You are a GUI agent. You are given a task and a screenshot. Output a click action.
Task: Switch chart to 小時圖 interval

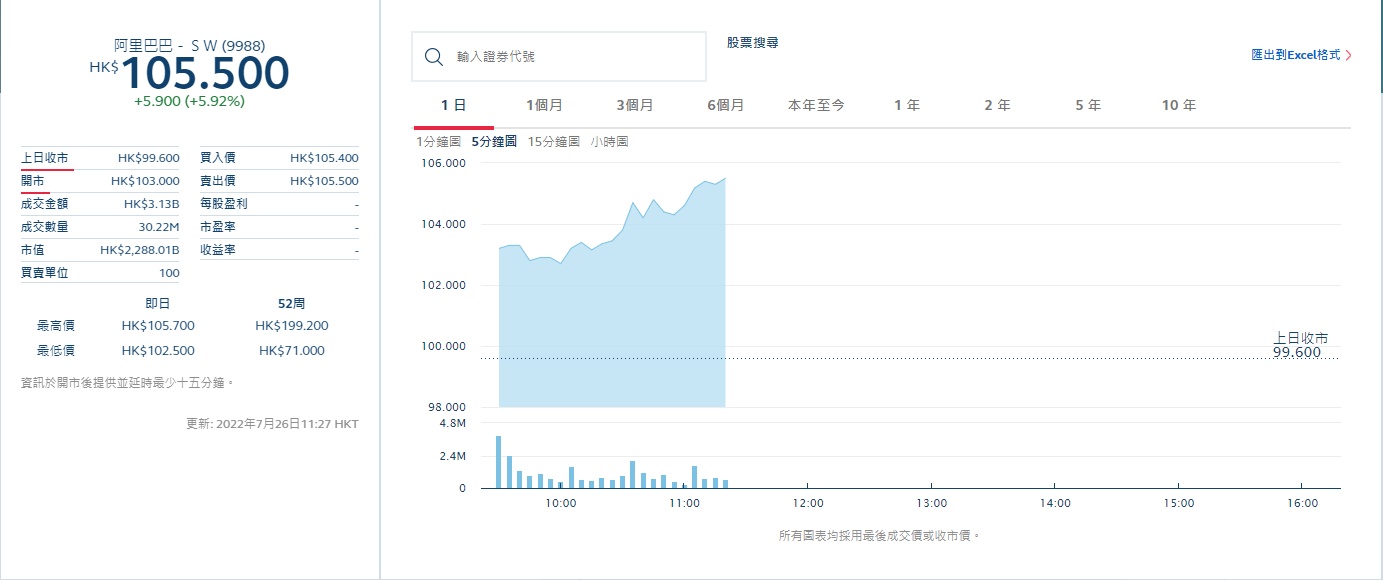609,142
